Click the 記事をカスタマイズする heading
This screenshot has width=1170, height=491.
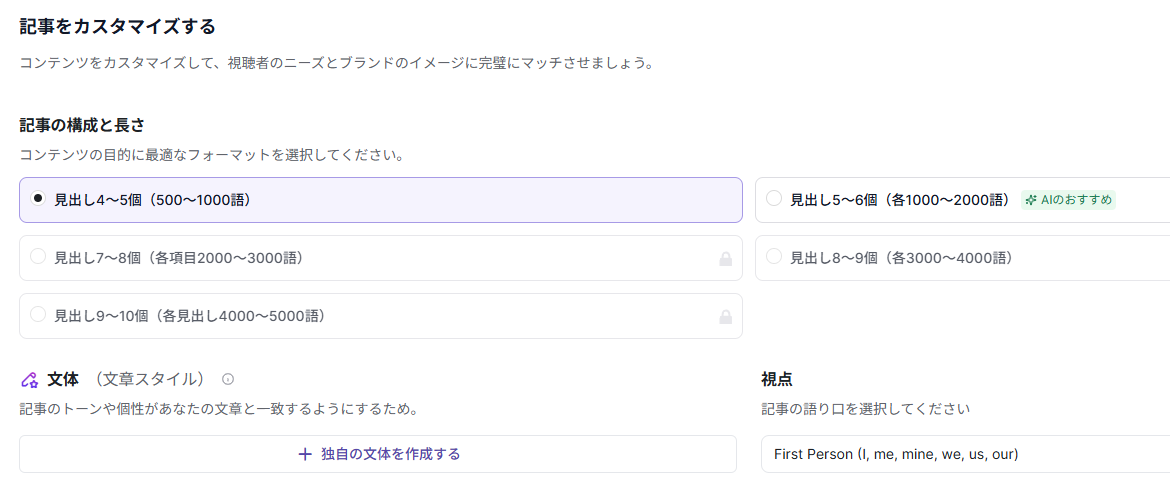point(117,26)
